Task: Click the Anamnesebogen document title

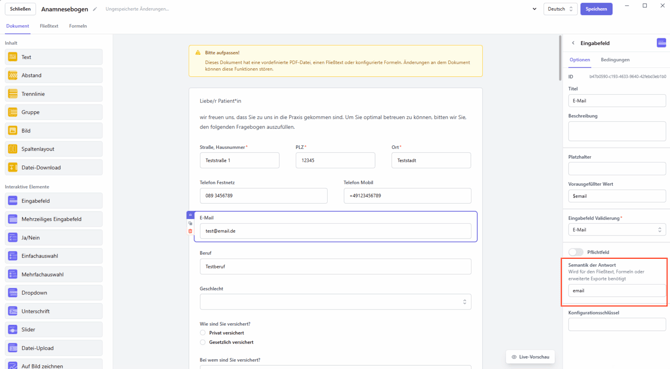Action: click(65, 9)
